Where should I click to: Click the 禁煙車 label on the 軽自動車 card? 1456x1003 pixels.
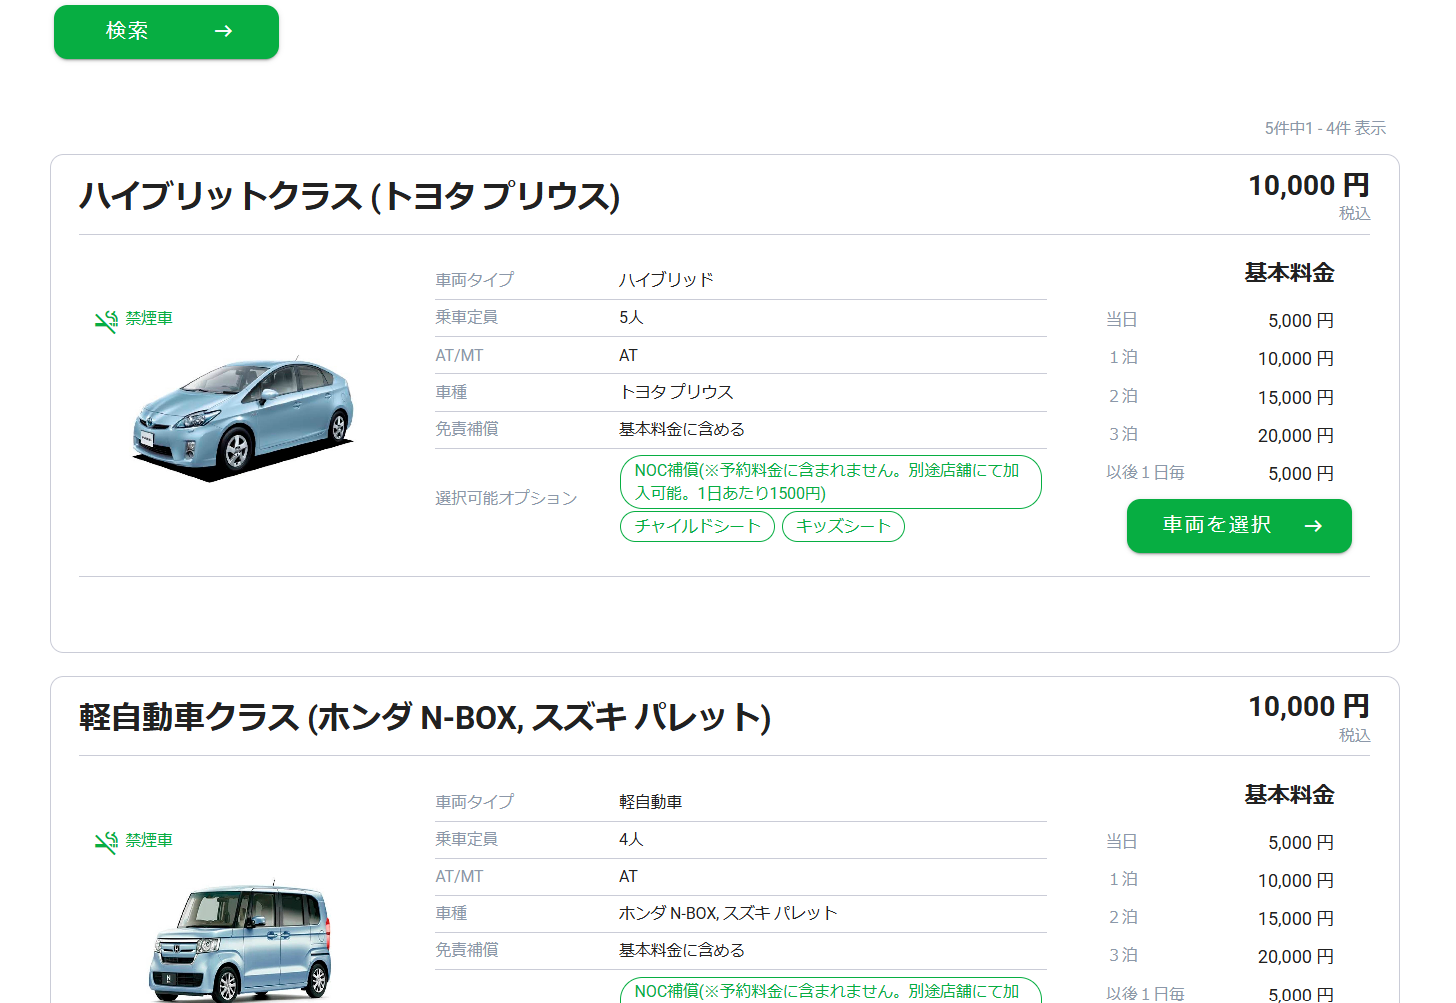point(149,841)
